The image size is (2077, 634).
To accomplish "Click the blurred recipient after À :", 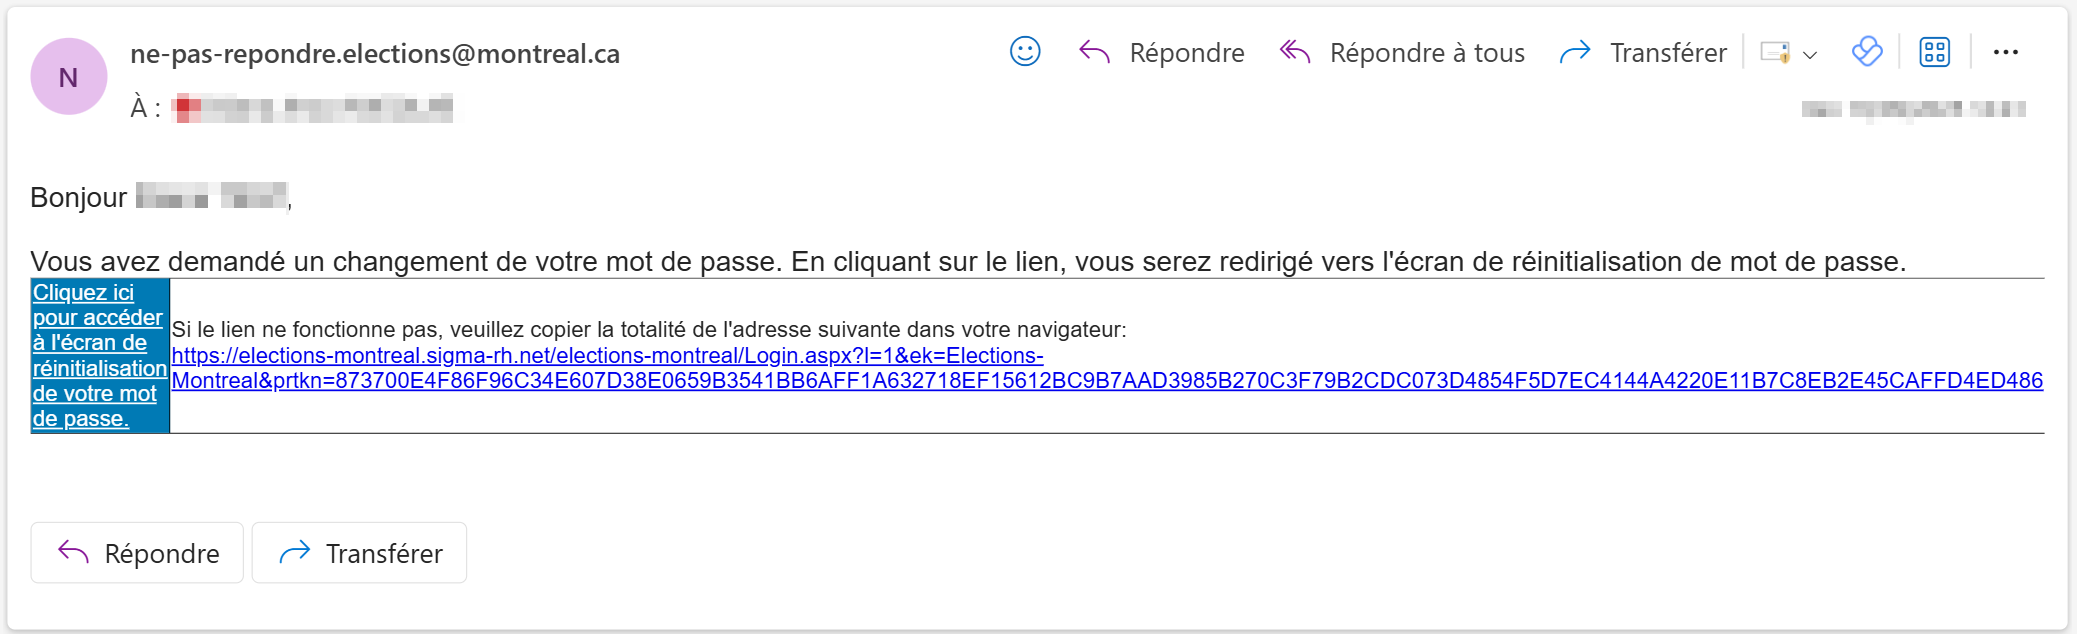I will click(313, 108).
